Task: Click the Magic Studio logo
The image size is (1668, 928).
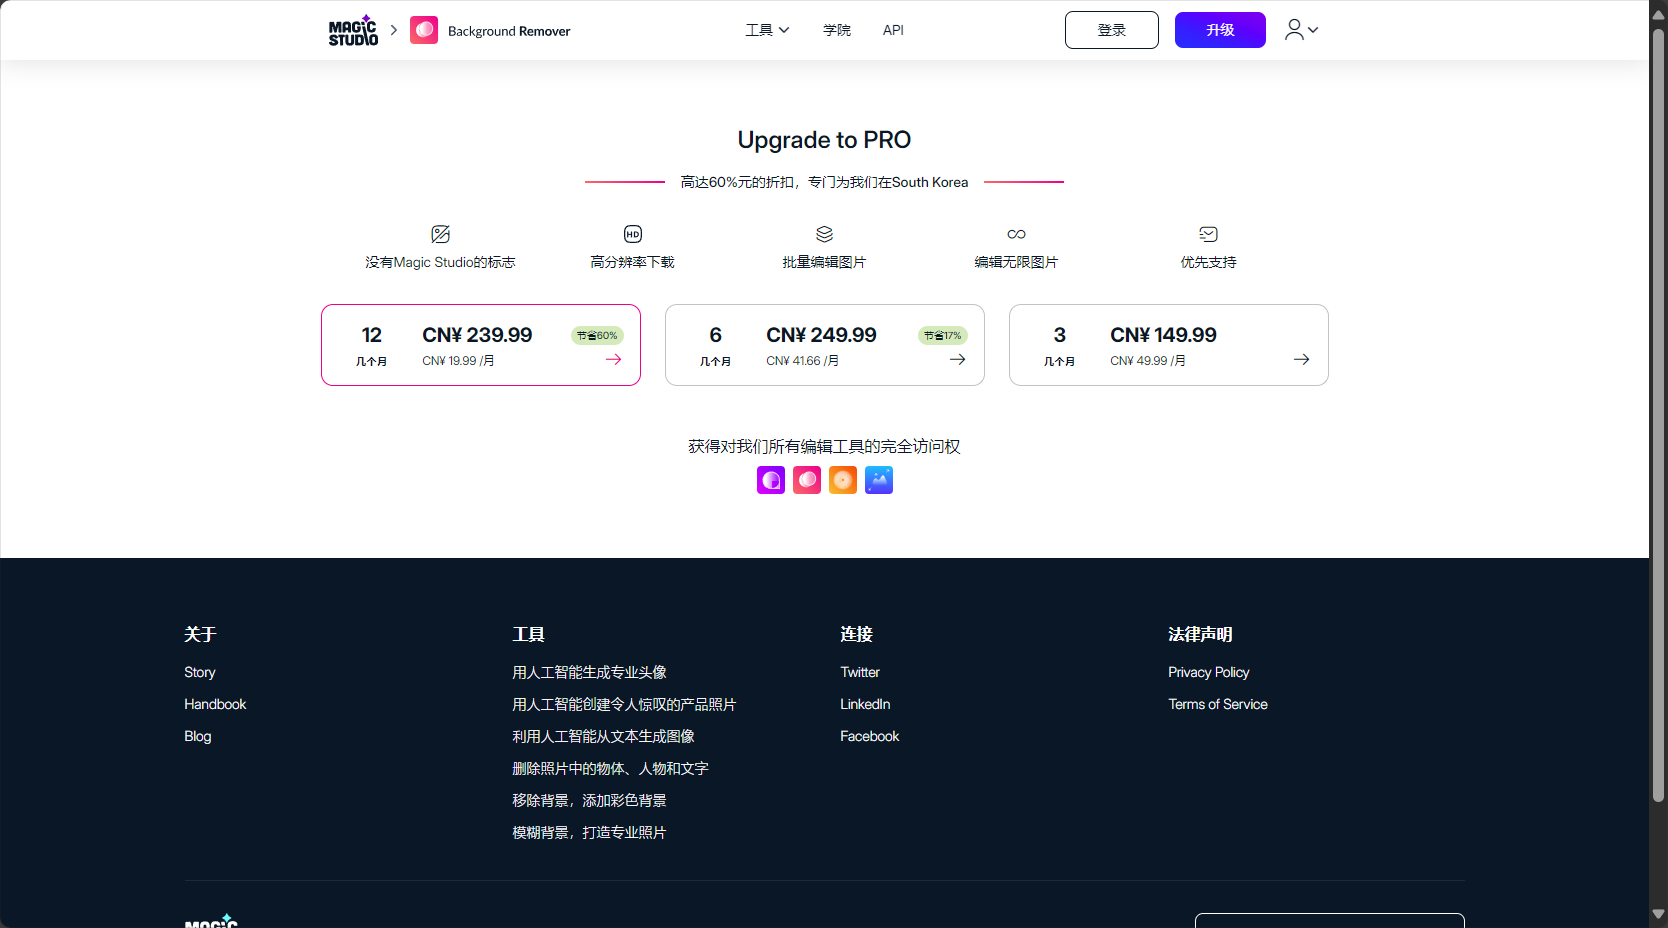Action: 353,30
